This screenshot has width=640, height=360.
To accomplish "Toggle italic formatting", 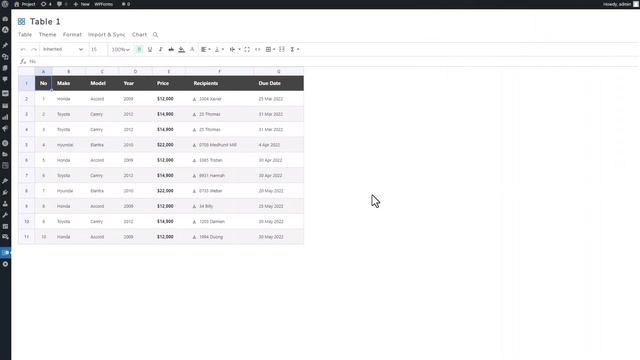I will (160, 49).
